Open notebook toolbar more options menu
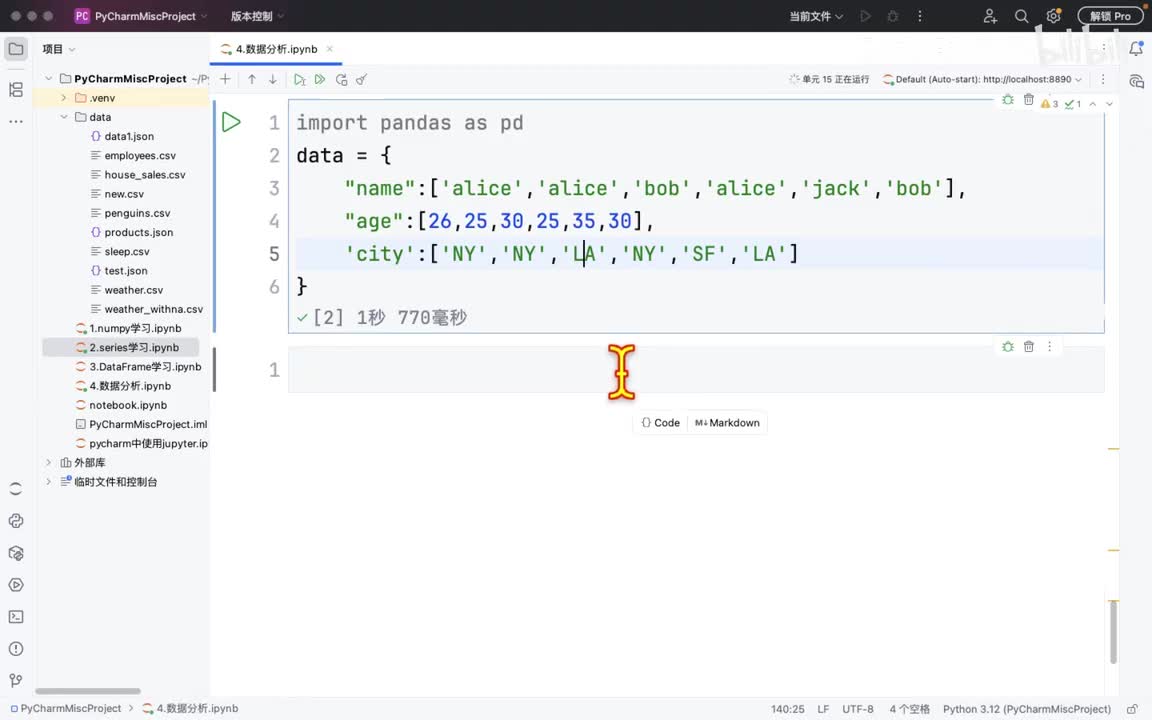The width and height of the screenshot is (1152, 720). click(x=1103, y=79)
